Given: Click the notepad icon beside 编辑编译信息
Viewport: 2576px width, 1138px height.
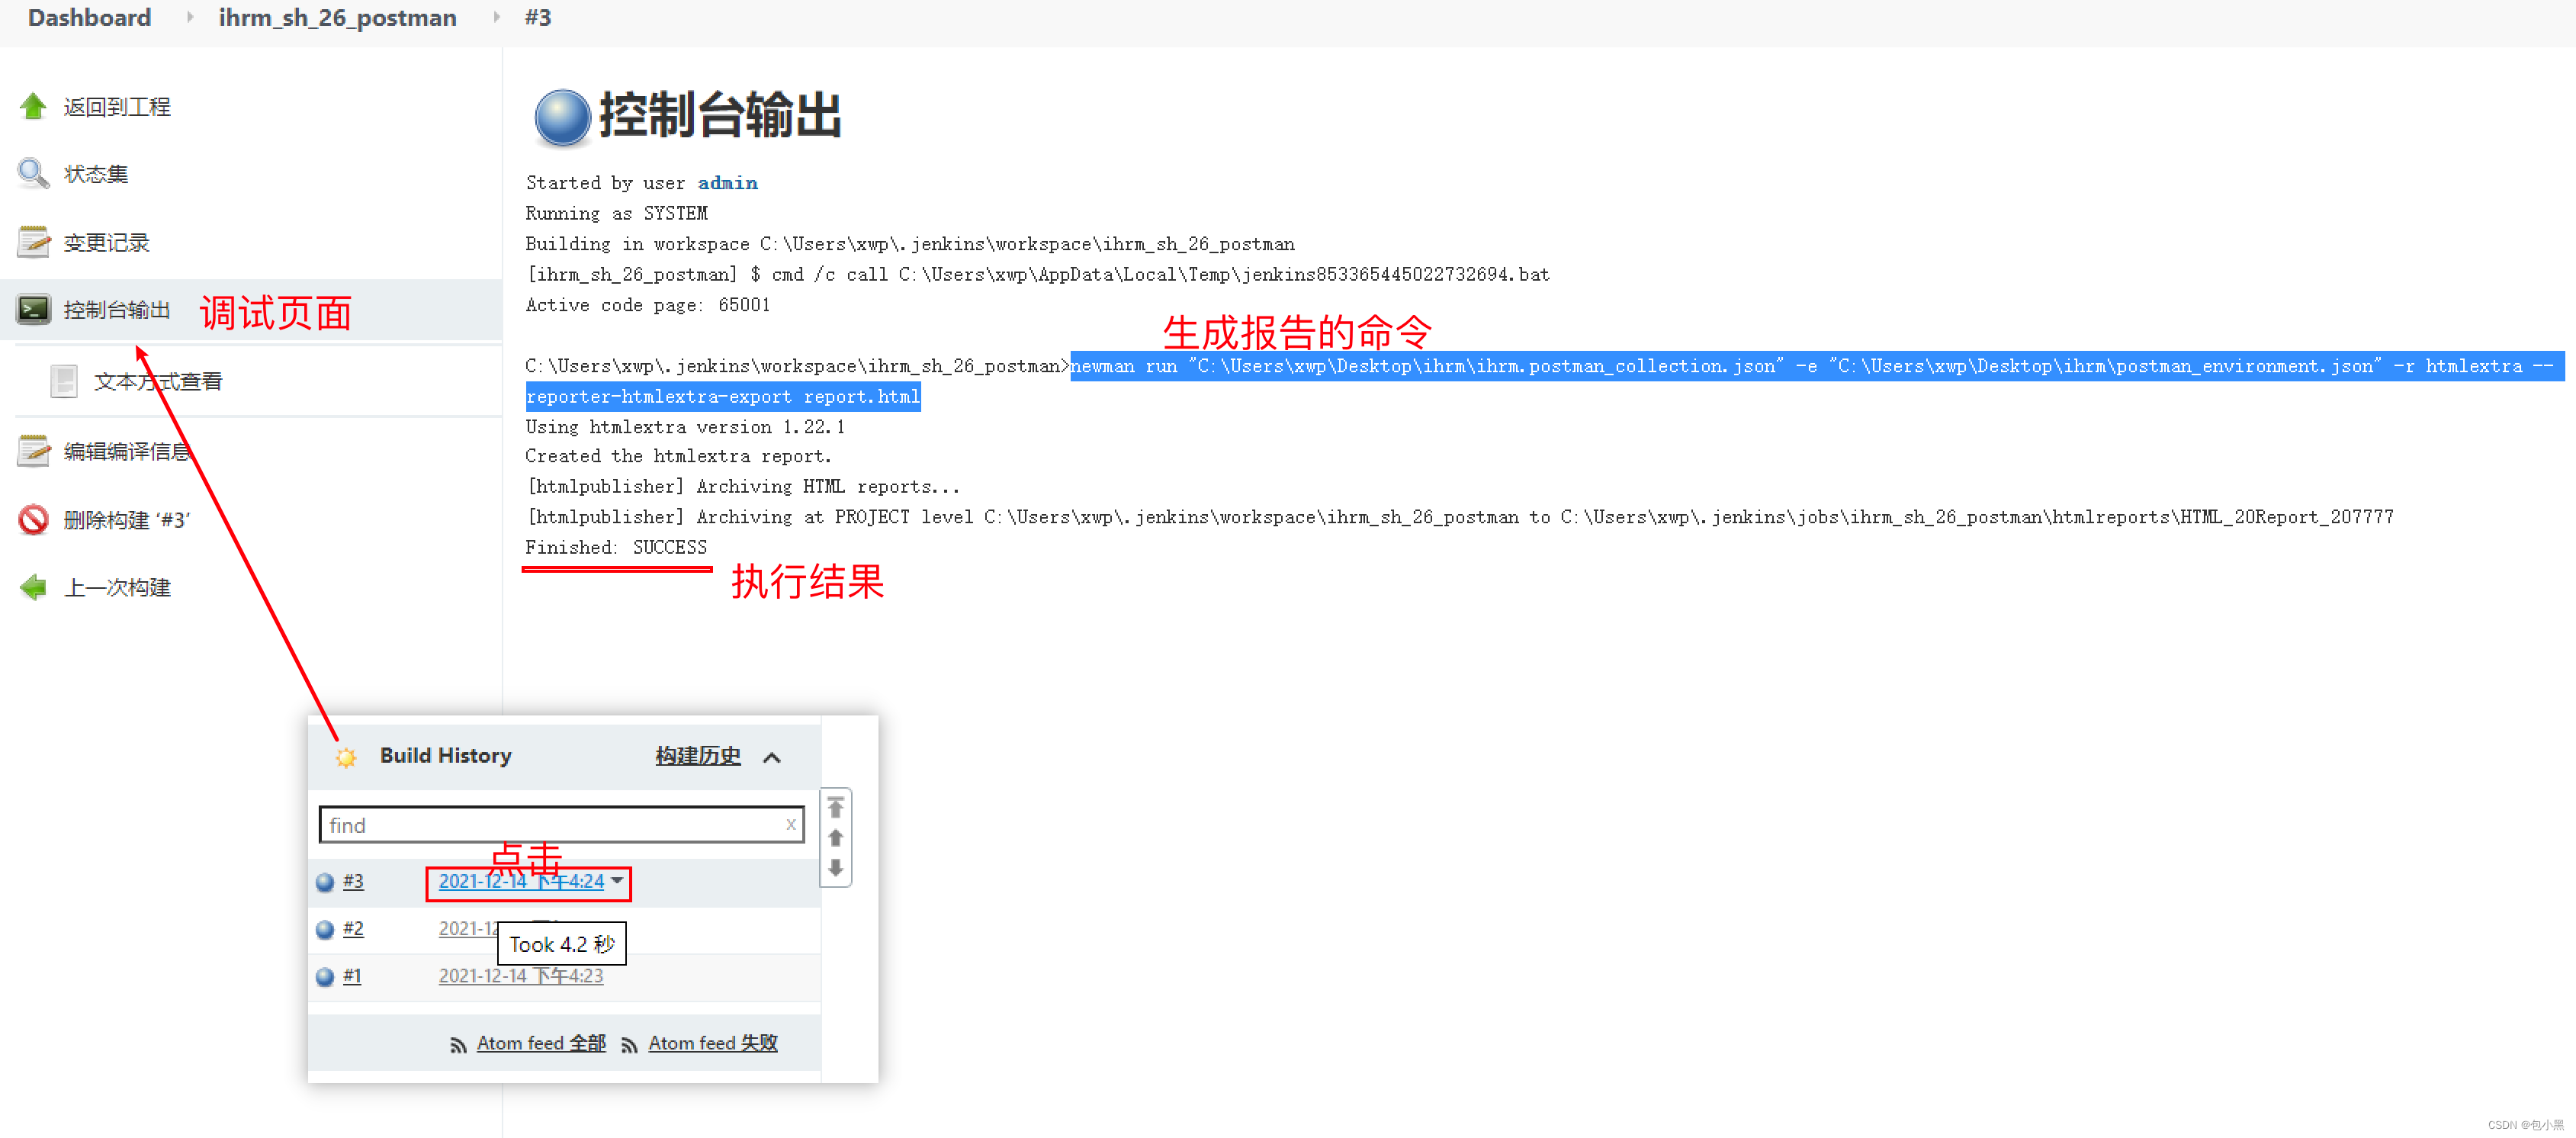Looking at the screenshot, I should pyautogui.click(x=33, y=451).
